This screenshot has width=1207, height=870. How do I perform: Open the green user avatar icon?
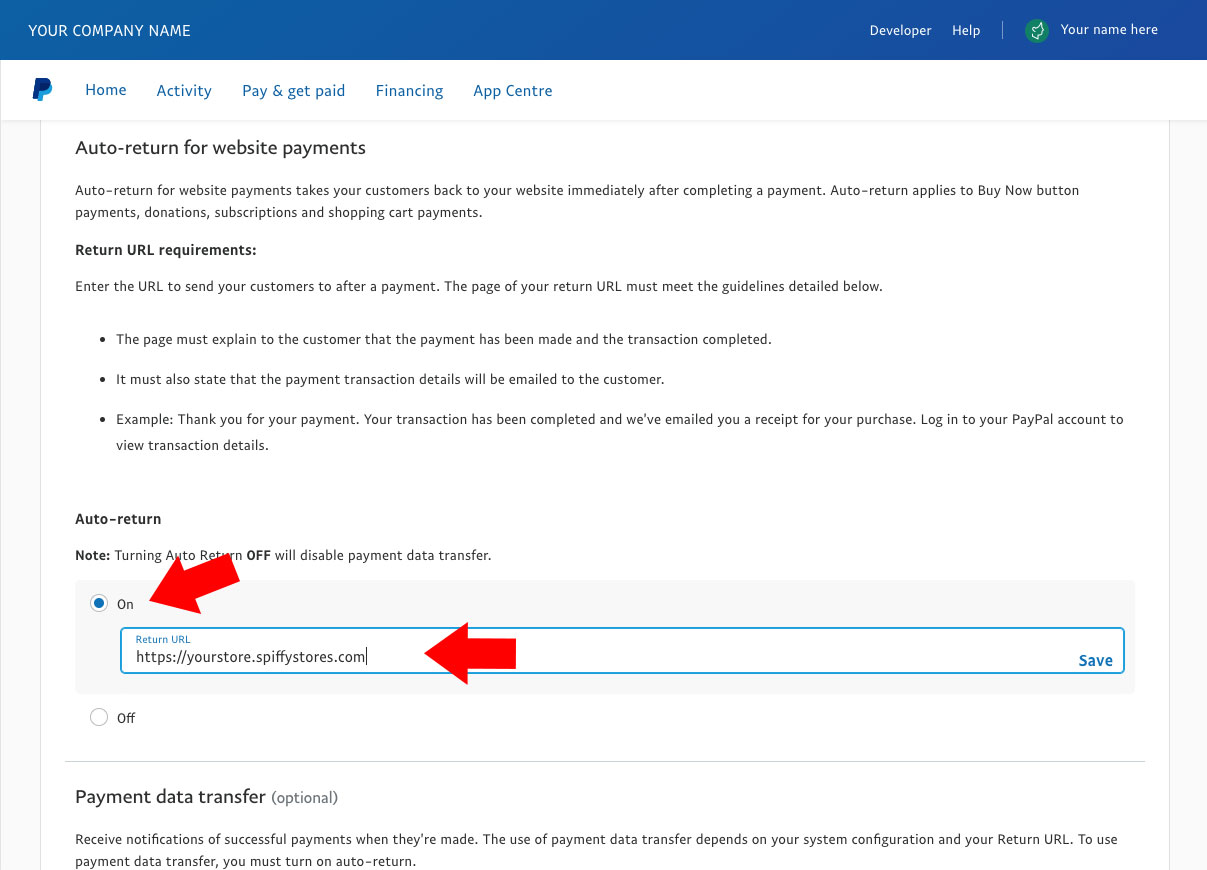click(x=1037, y=30)
